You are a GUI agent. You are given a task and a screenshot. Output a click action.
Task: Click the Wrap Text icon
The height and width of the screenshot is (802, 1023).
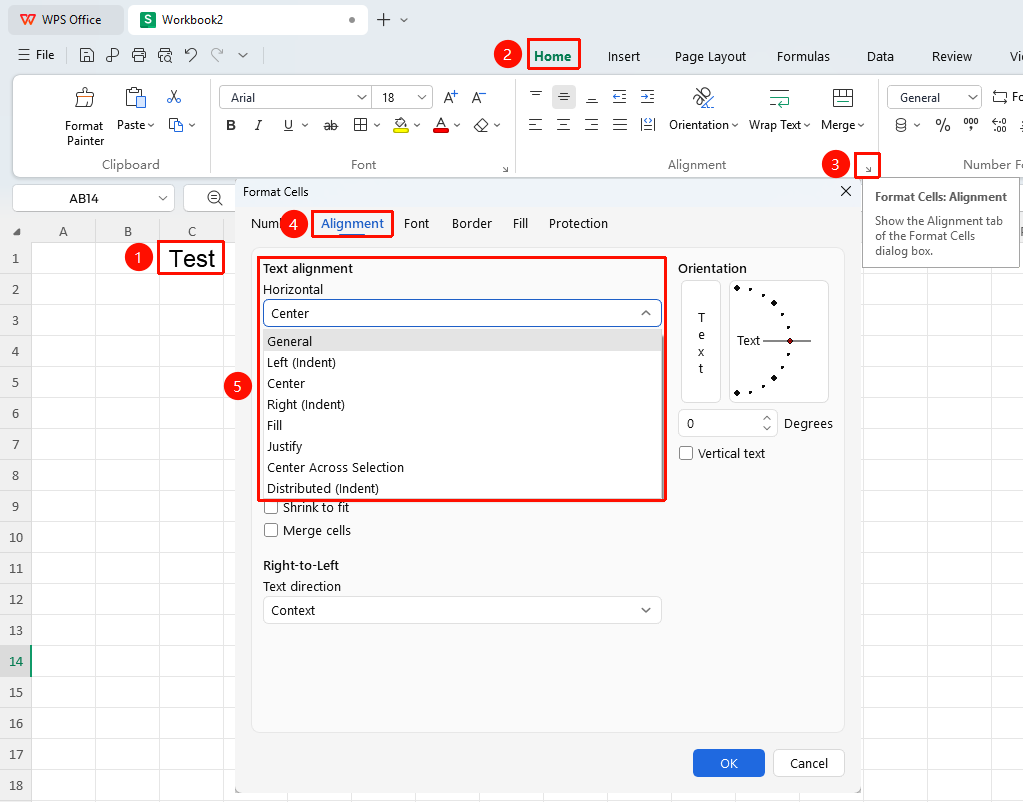tap(779, 98)
